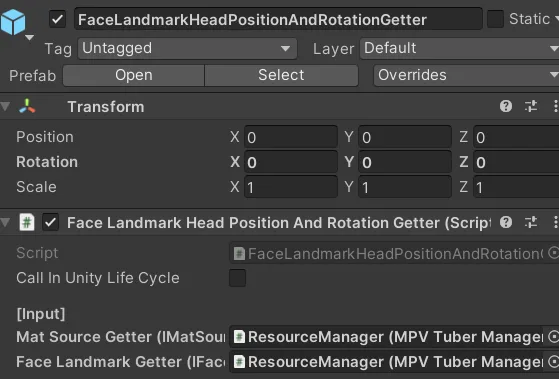Collapse the Face Landmark script component foldout
Screen dimensions: 559x379
click(5, 222)
